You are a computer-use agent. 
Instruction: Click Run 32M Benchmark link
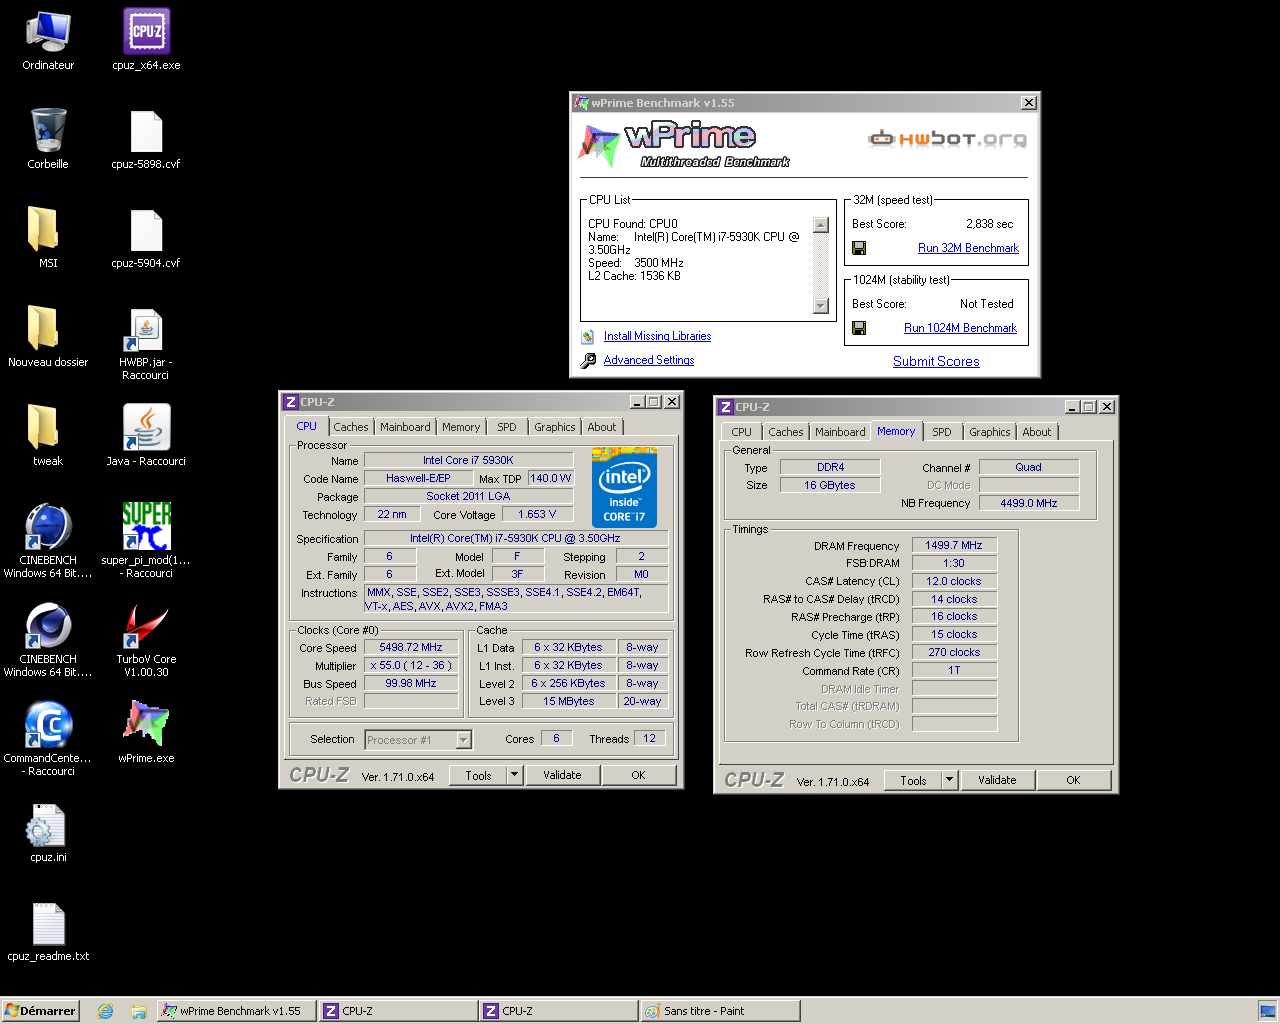[x=968, y=248]
